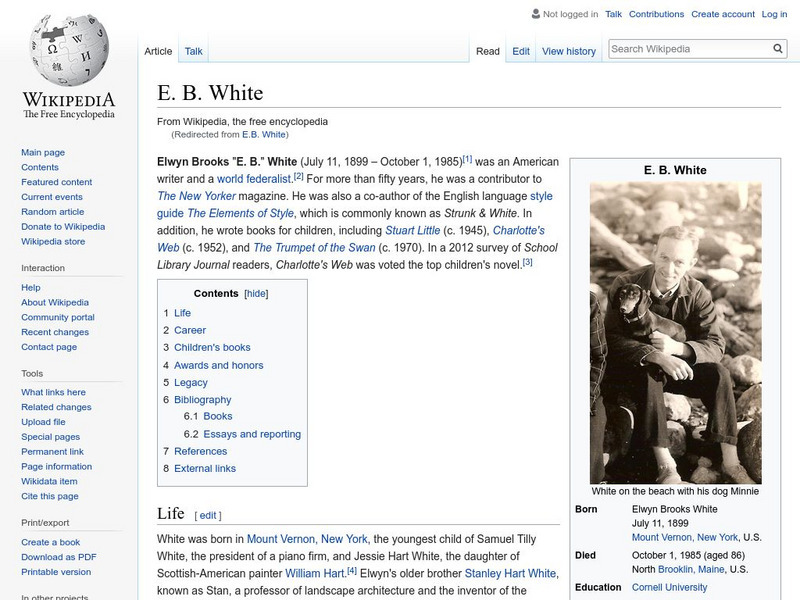The width and height of the screenshot is (800, 600).
Task: Open E. B. White beach photo
Action: [x=675, y=333]
